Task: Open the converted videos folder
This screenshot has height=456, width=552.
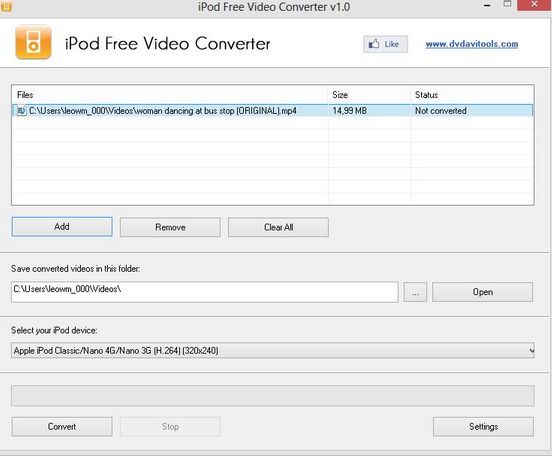Action: pos(482,292)
